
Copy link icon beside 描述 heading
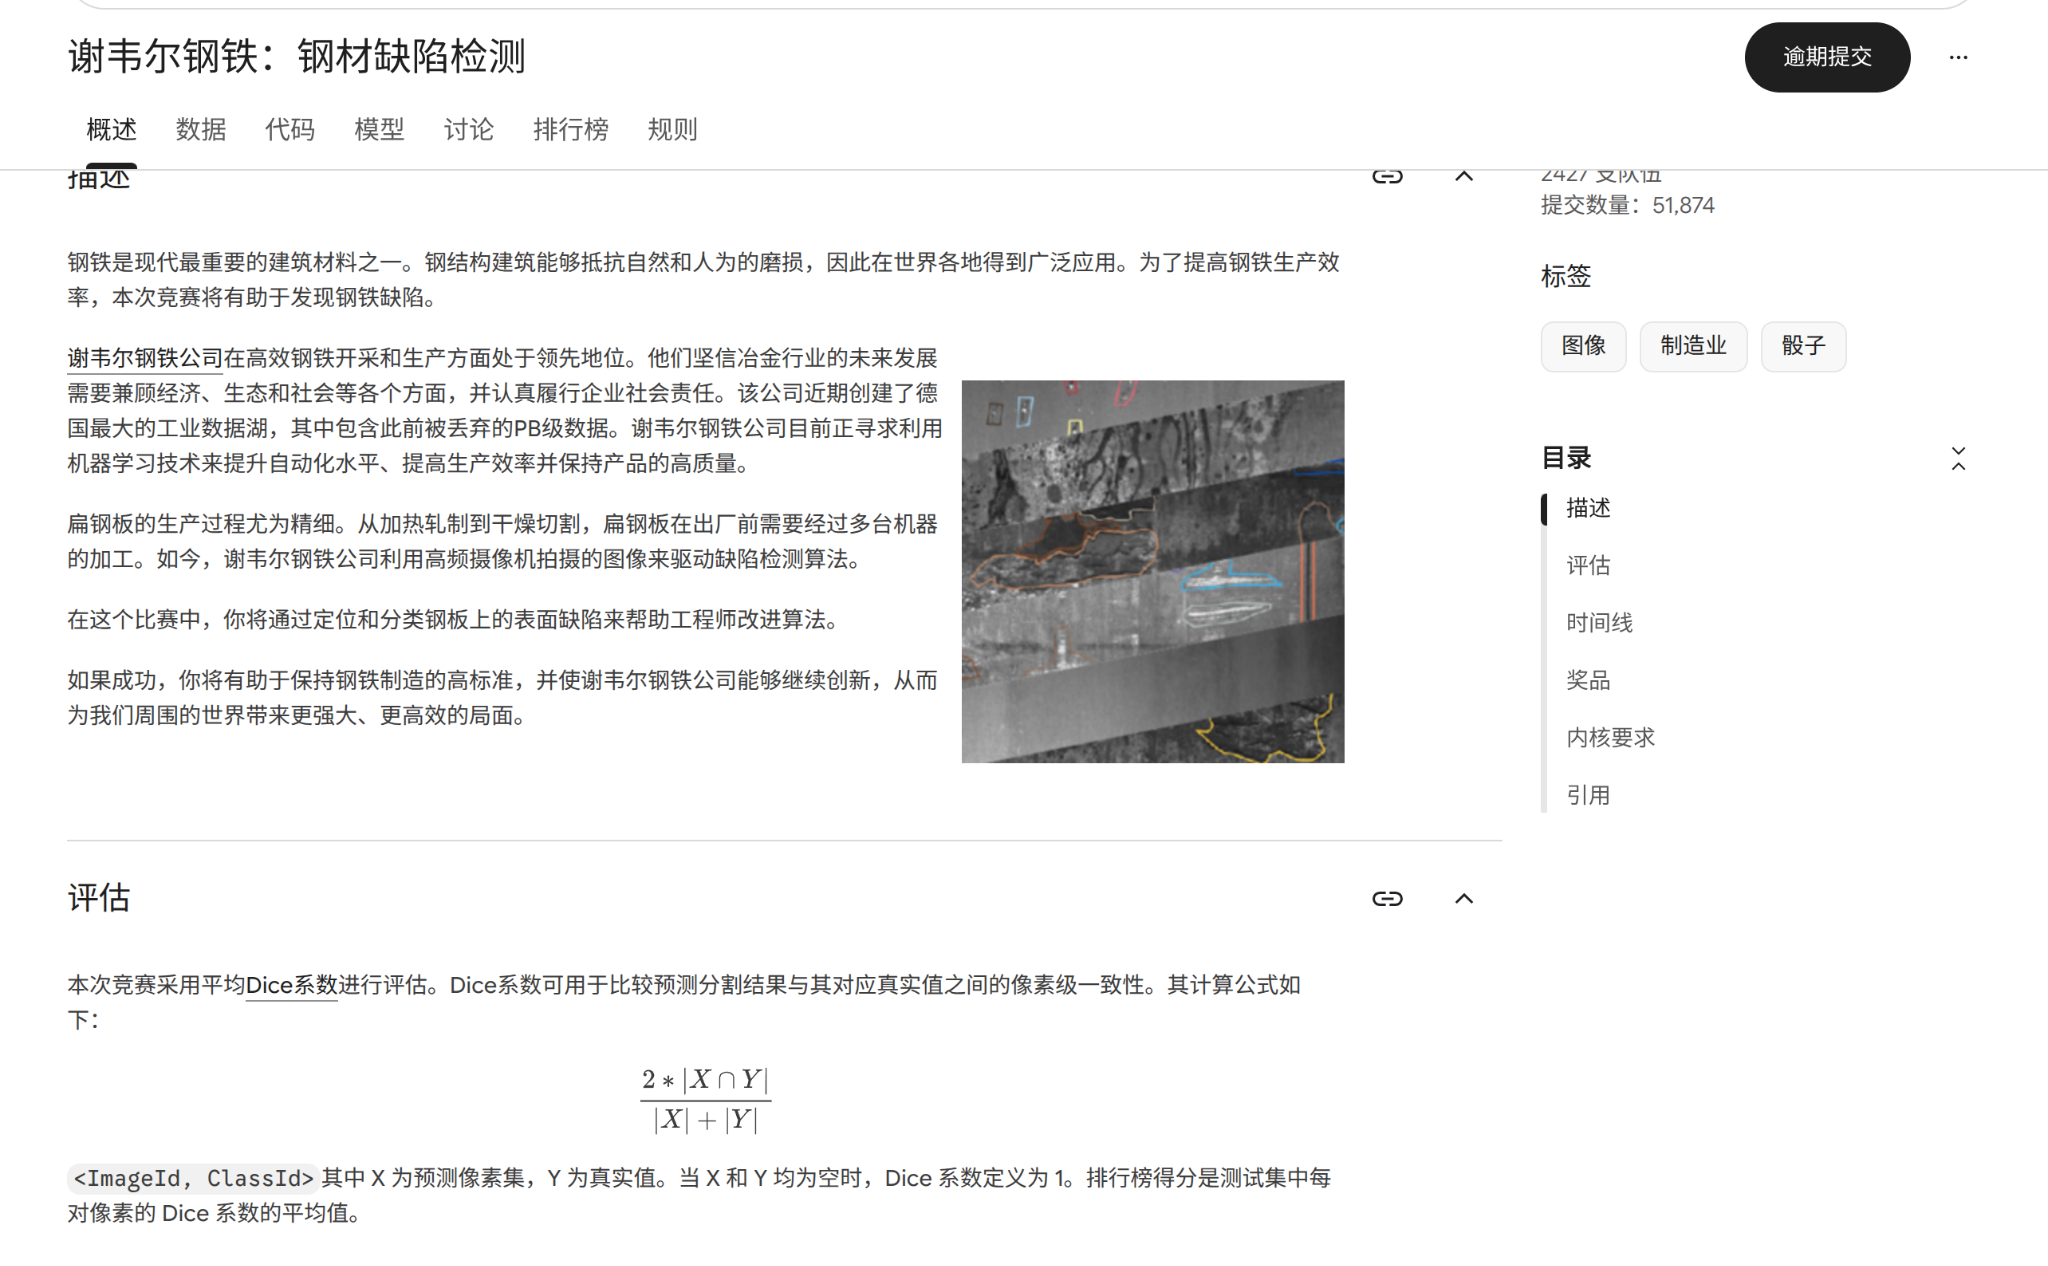click(x=1387, y=177)
